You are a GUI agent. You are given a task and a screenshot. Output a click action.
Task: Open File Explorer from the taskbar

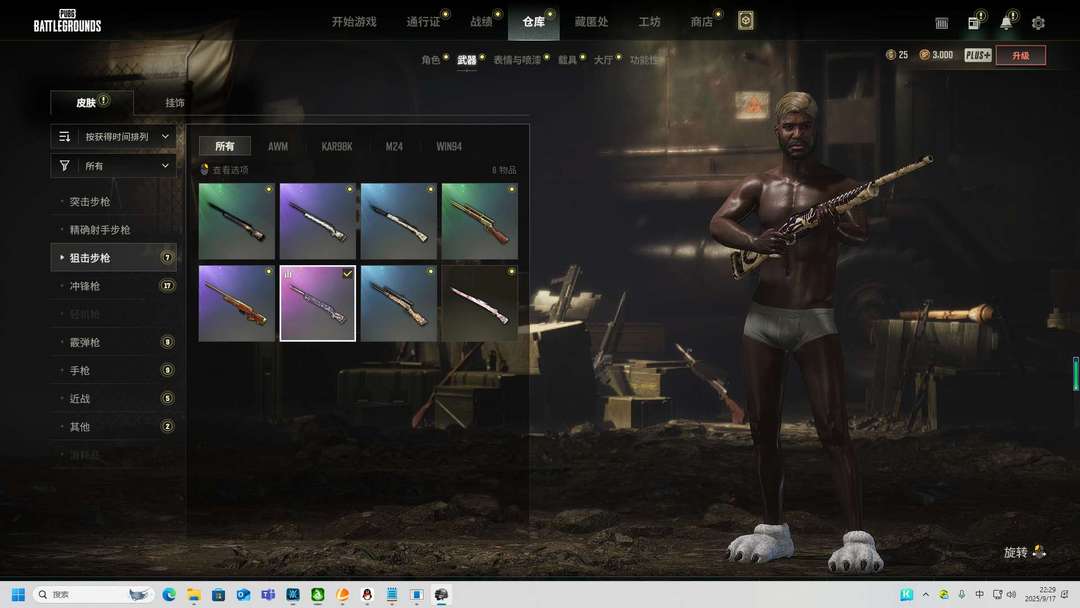pos(194,594)
